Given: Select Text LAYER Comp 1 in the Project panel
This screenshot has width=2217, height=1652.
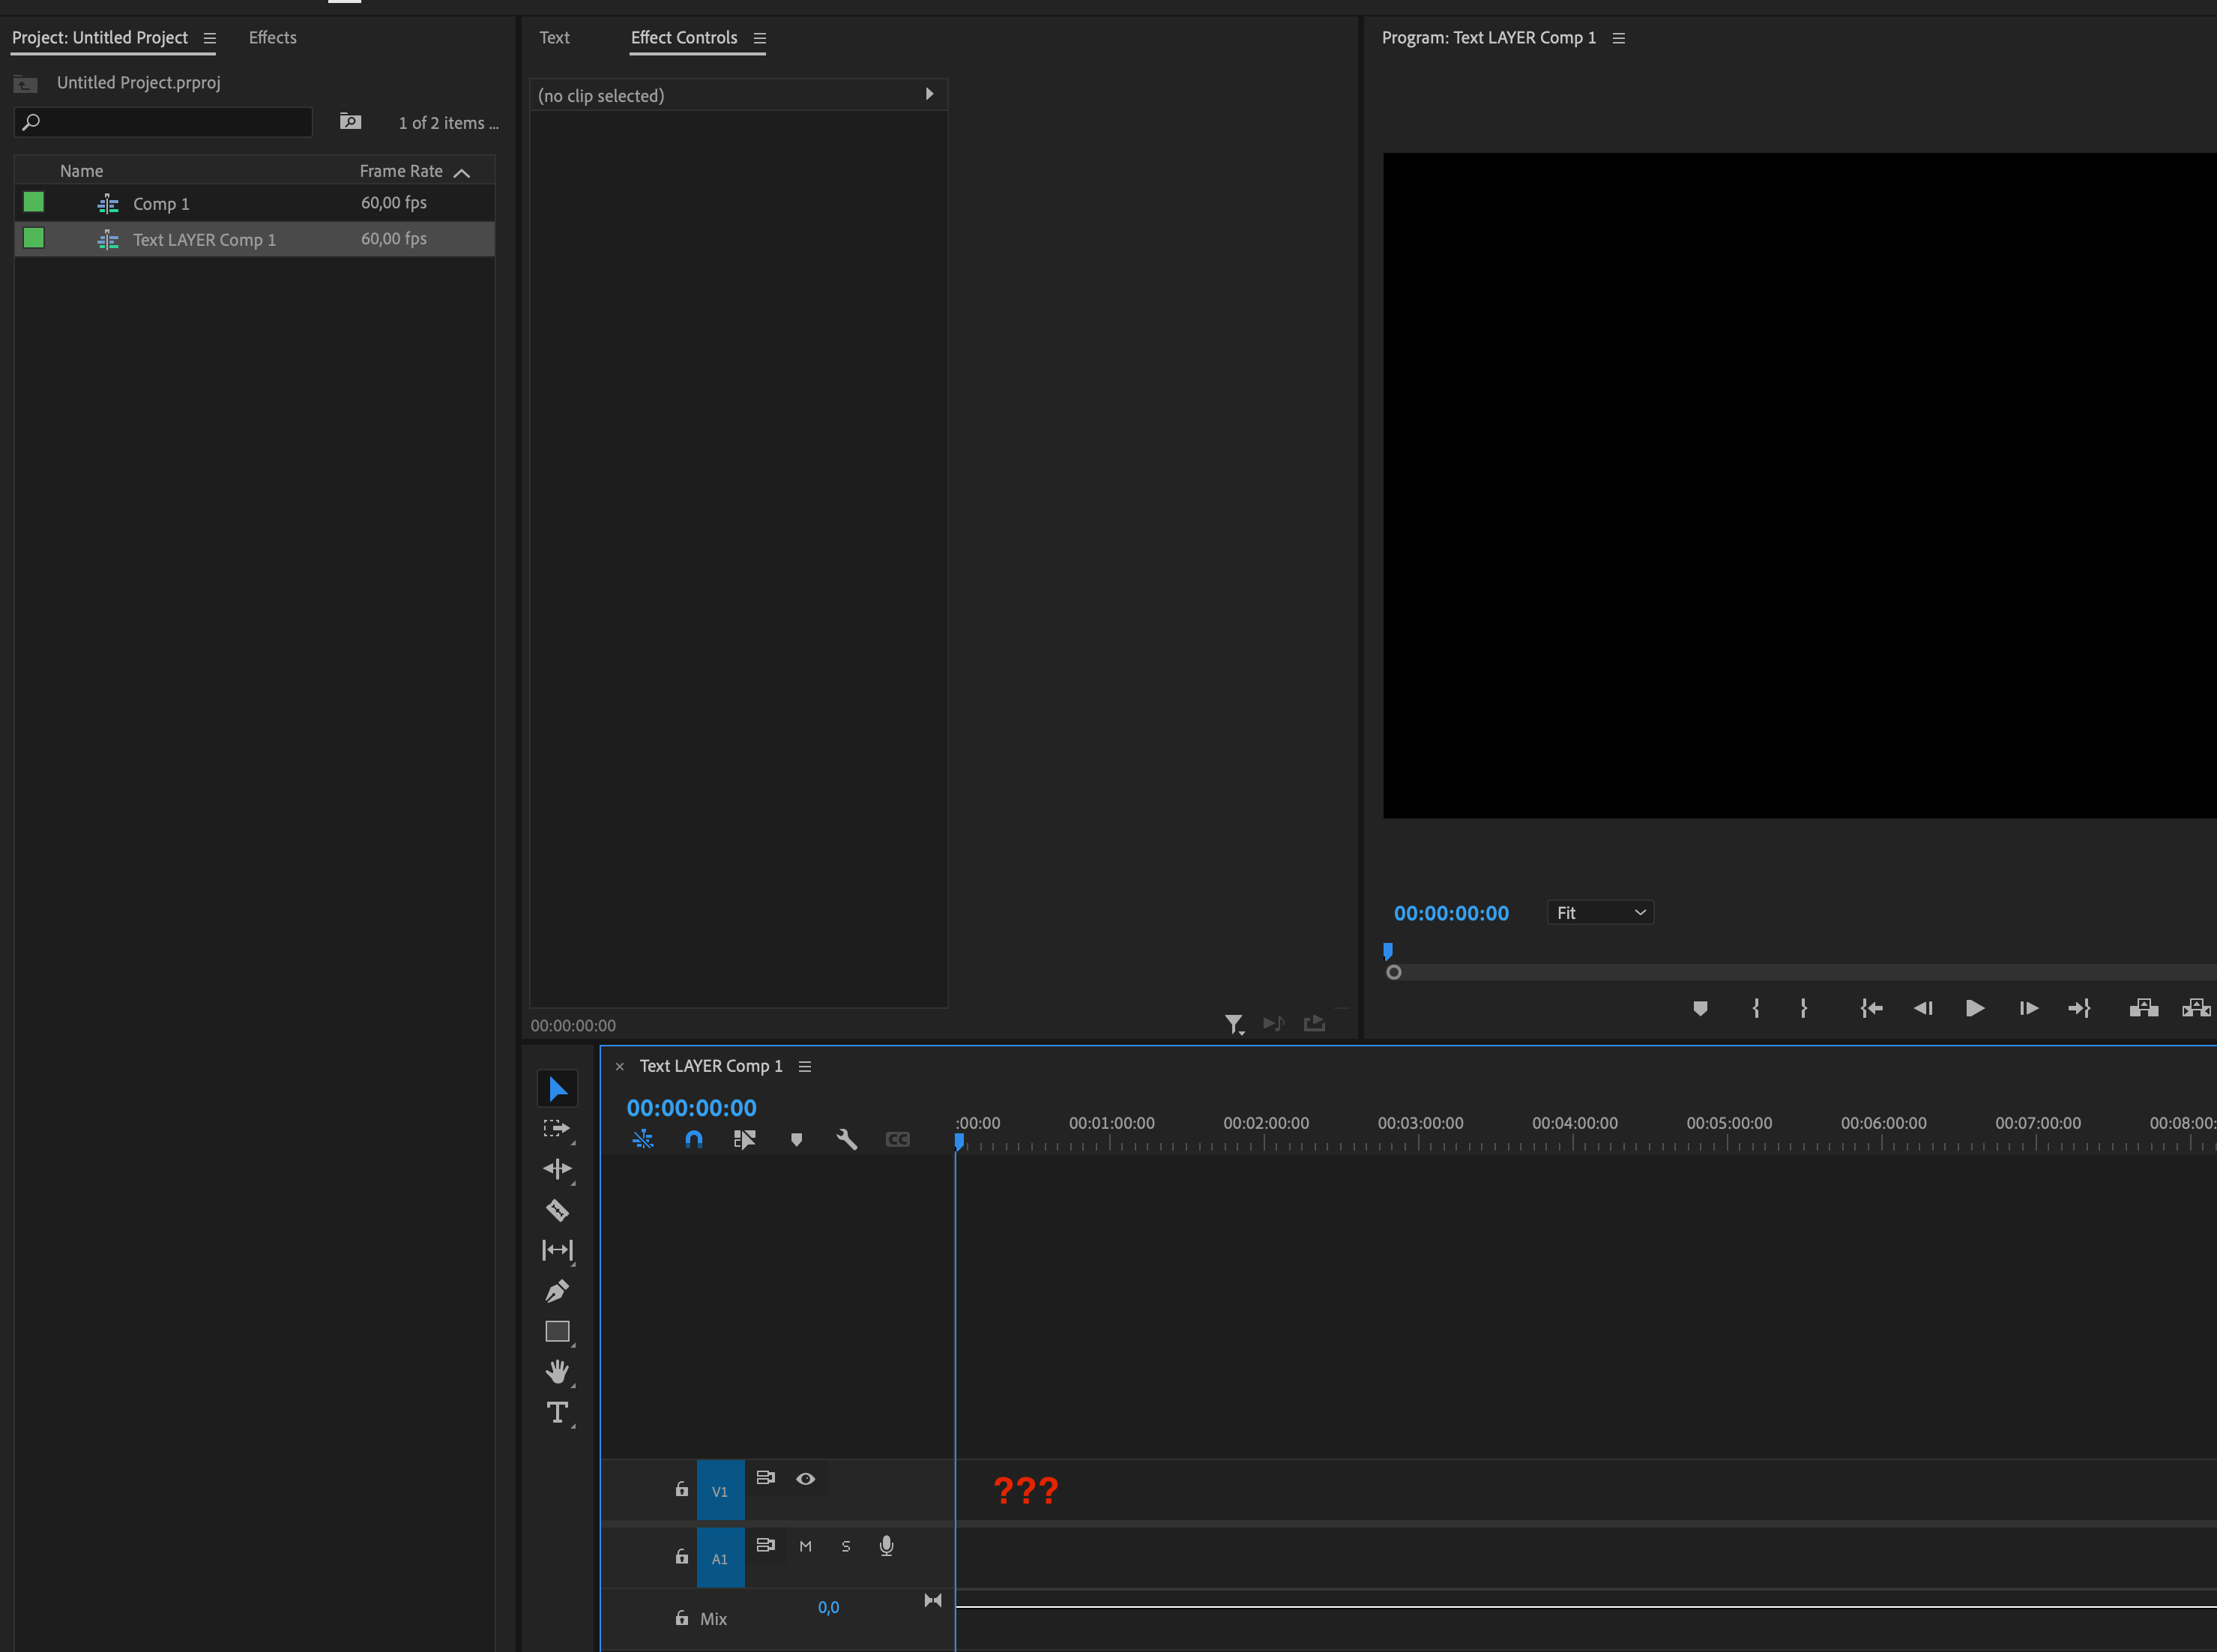Looking at the screenshot, I should [204, 239].
